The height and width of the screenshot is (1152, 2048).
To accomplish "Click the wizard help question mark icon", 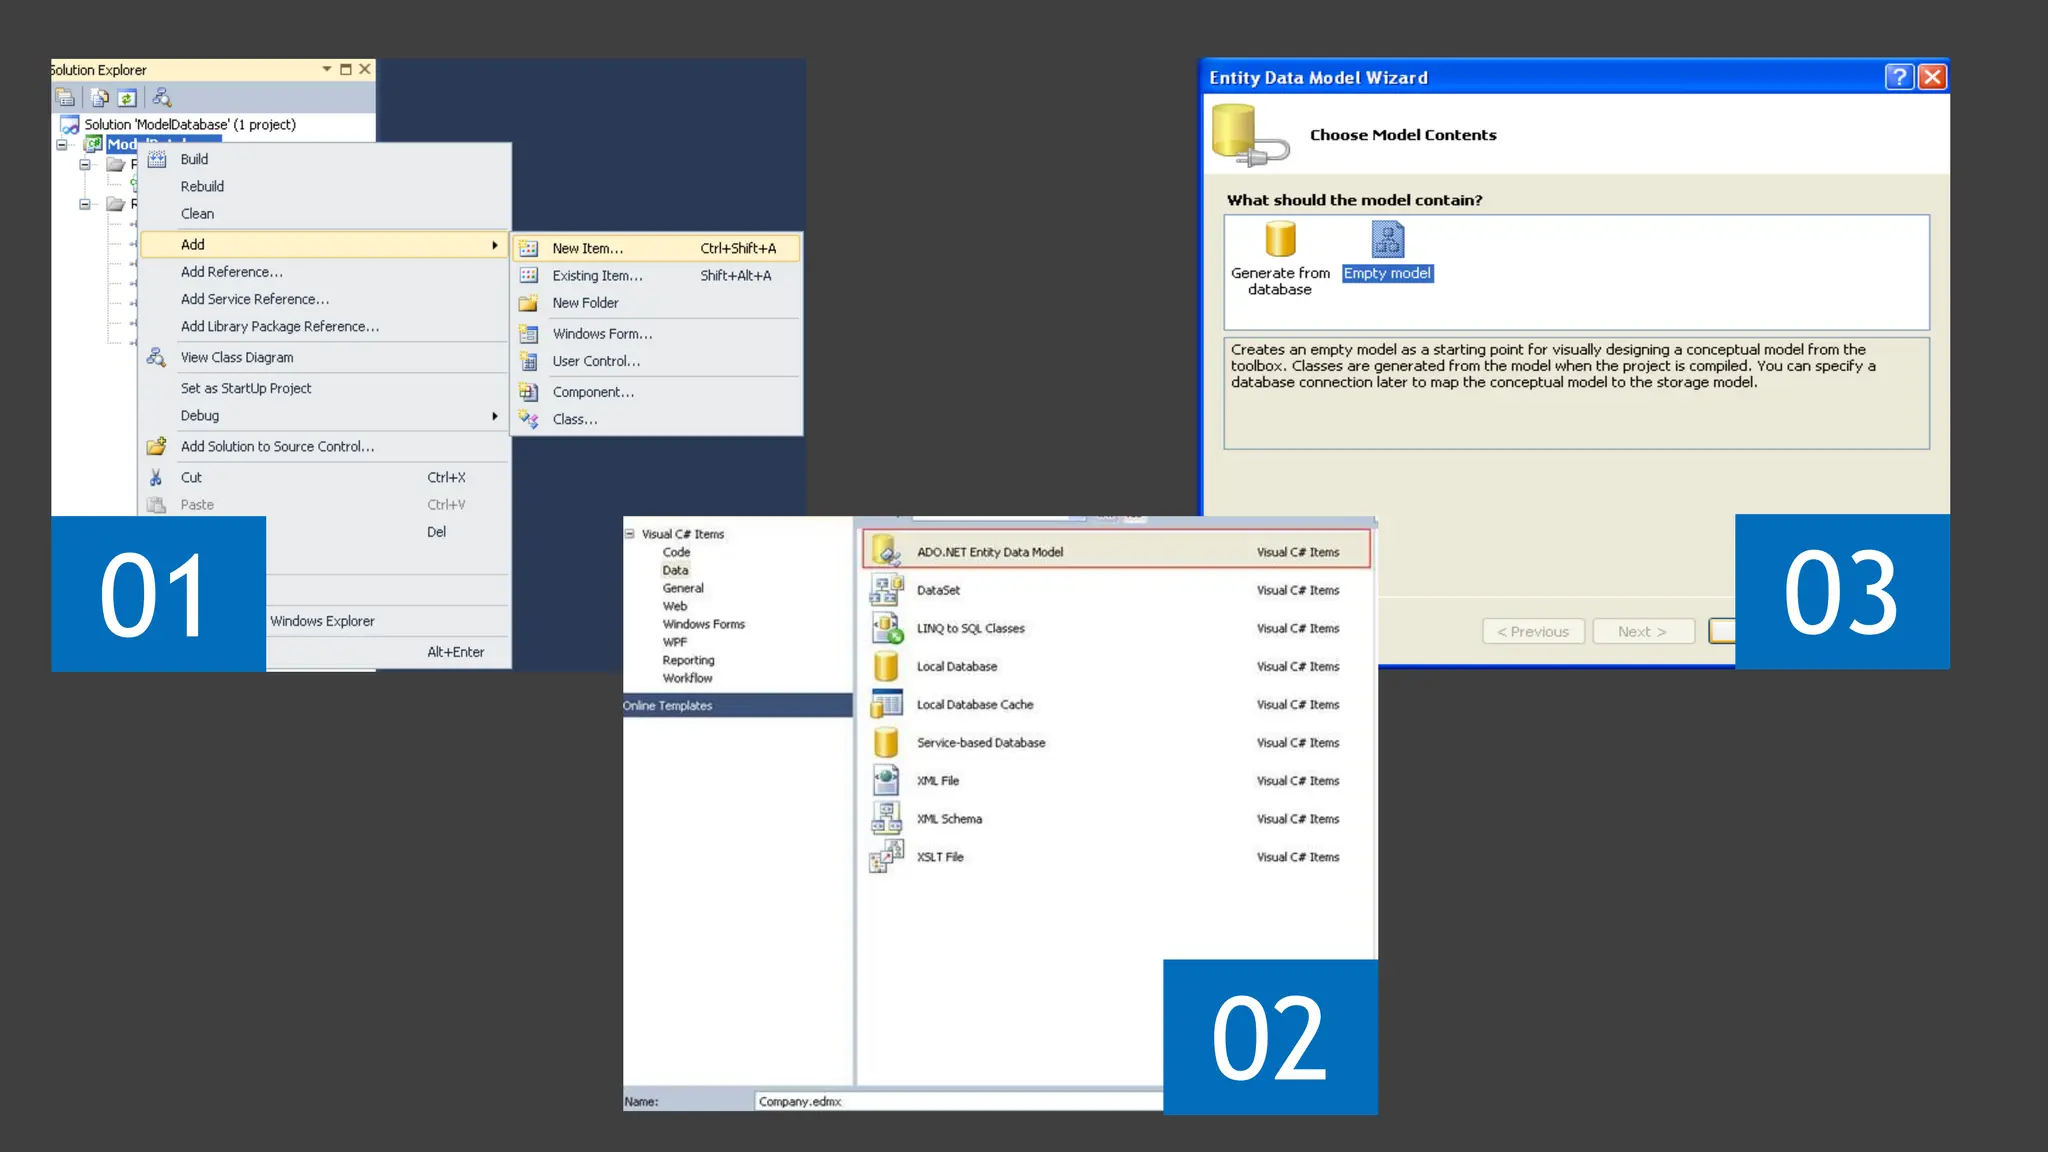I will [1898, 77].
